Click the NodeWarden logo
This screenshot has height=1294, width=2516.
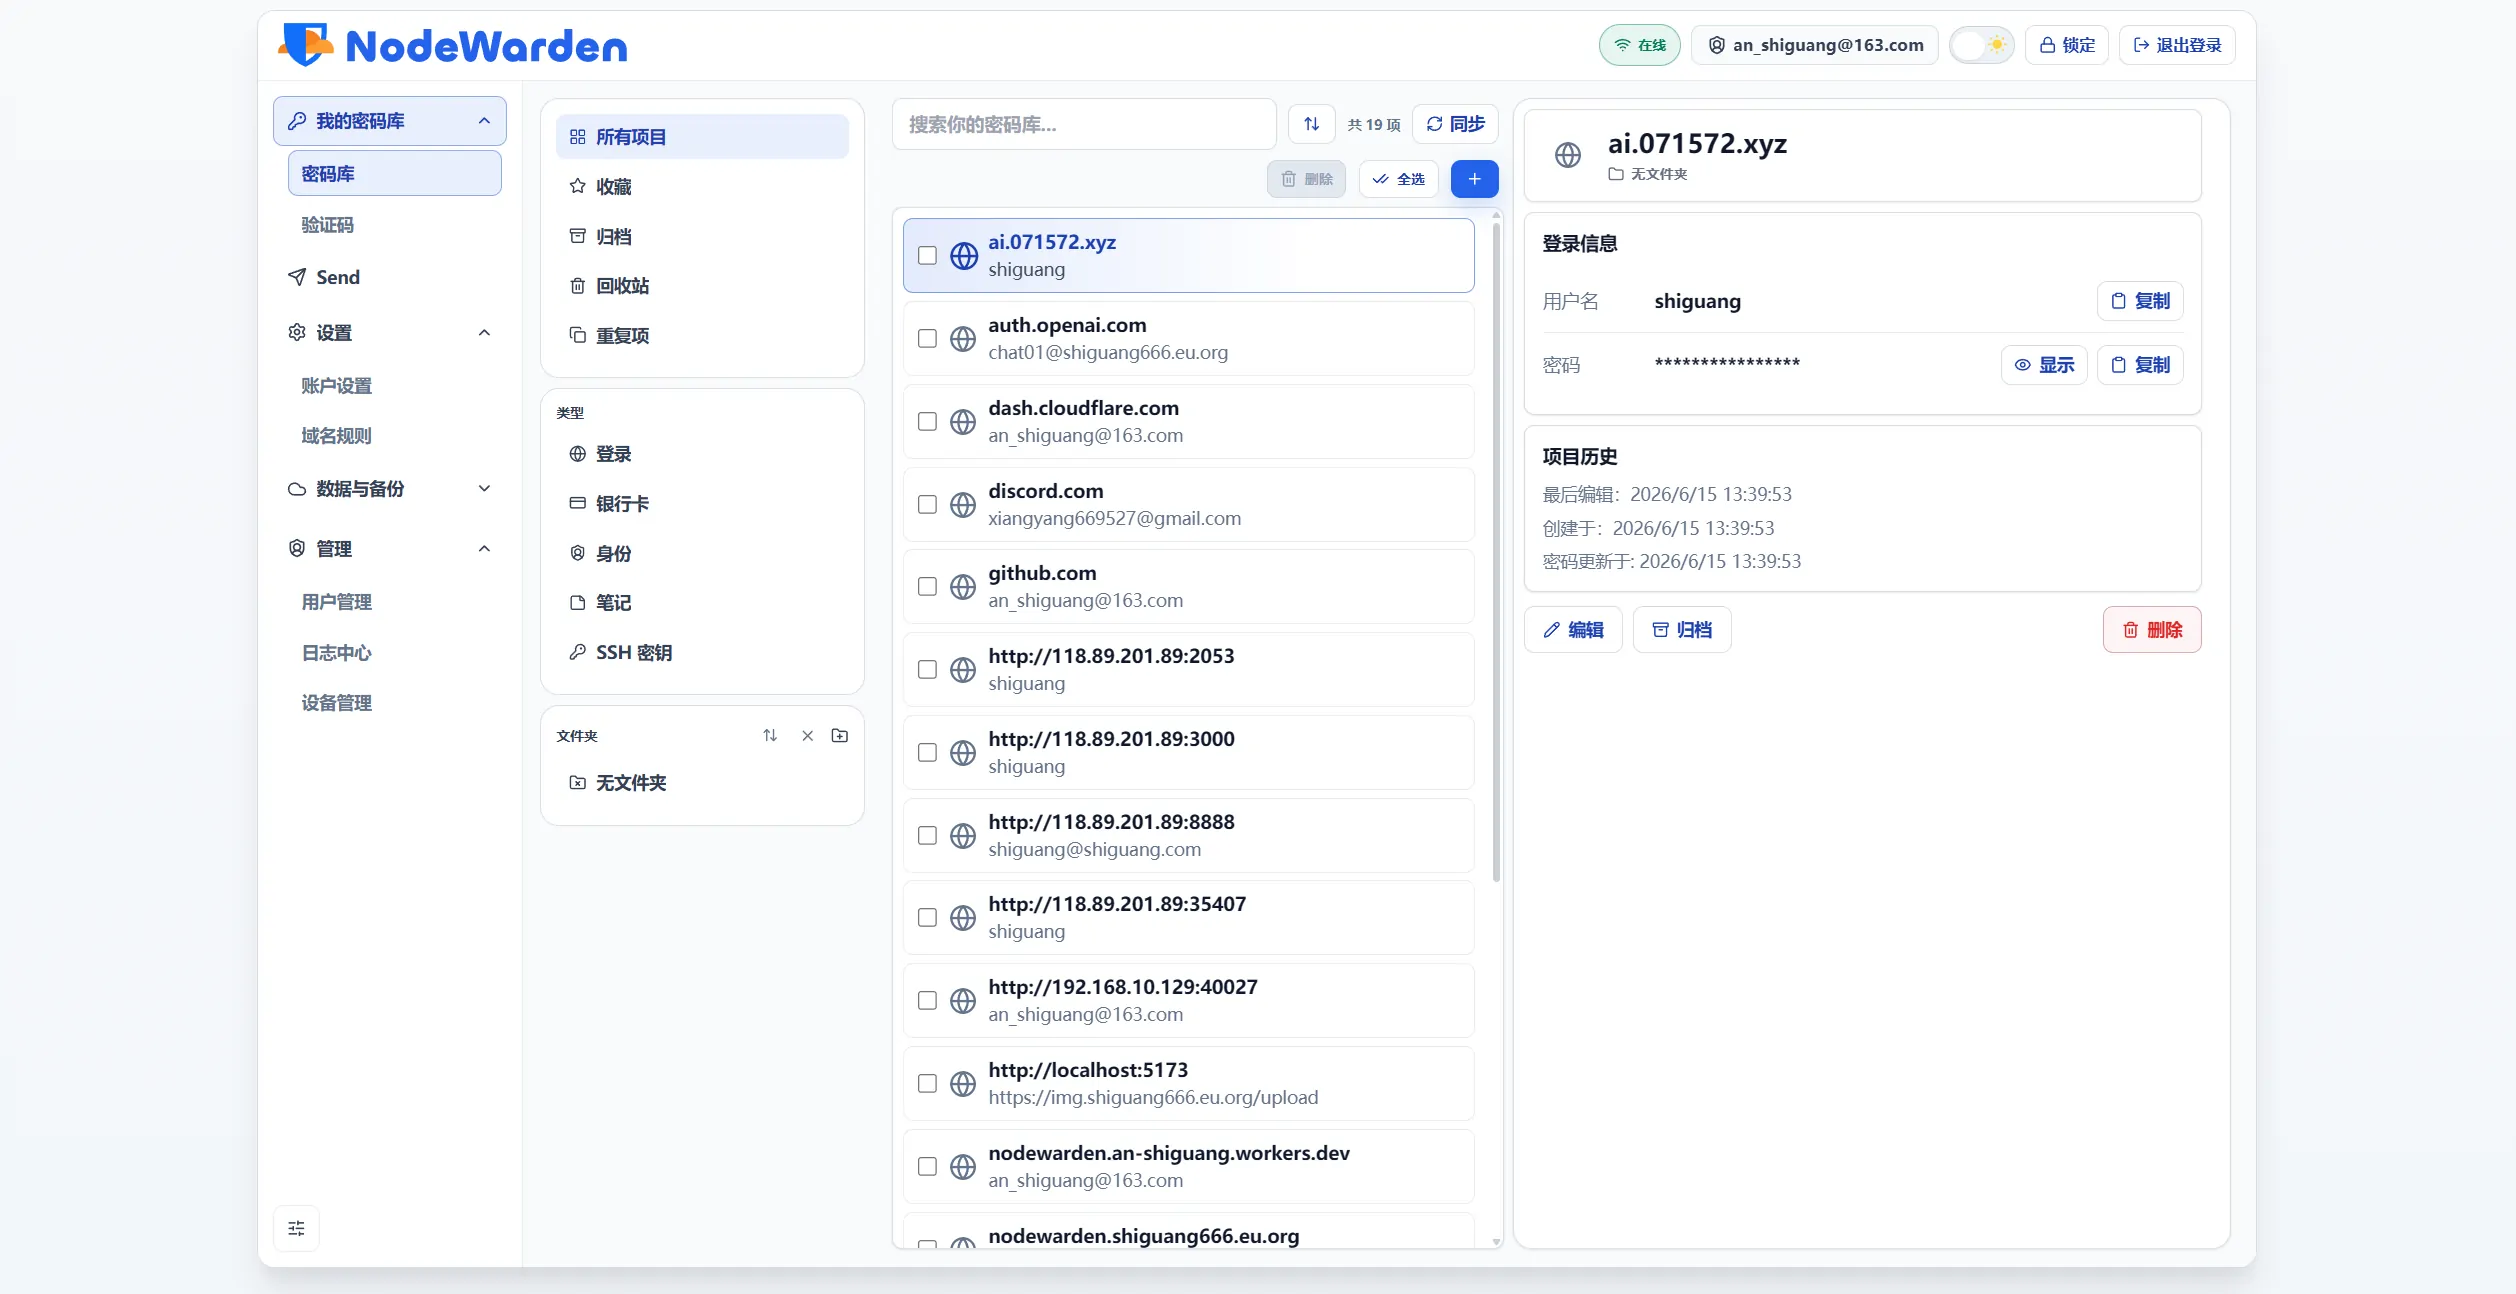pyautogui.click(x=453, y=45)
